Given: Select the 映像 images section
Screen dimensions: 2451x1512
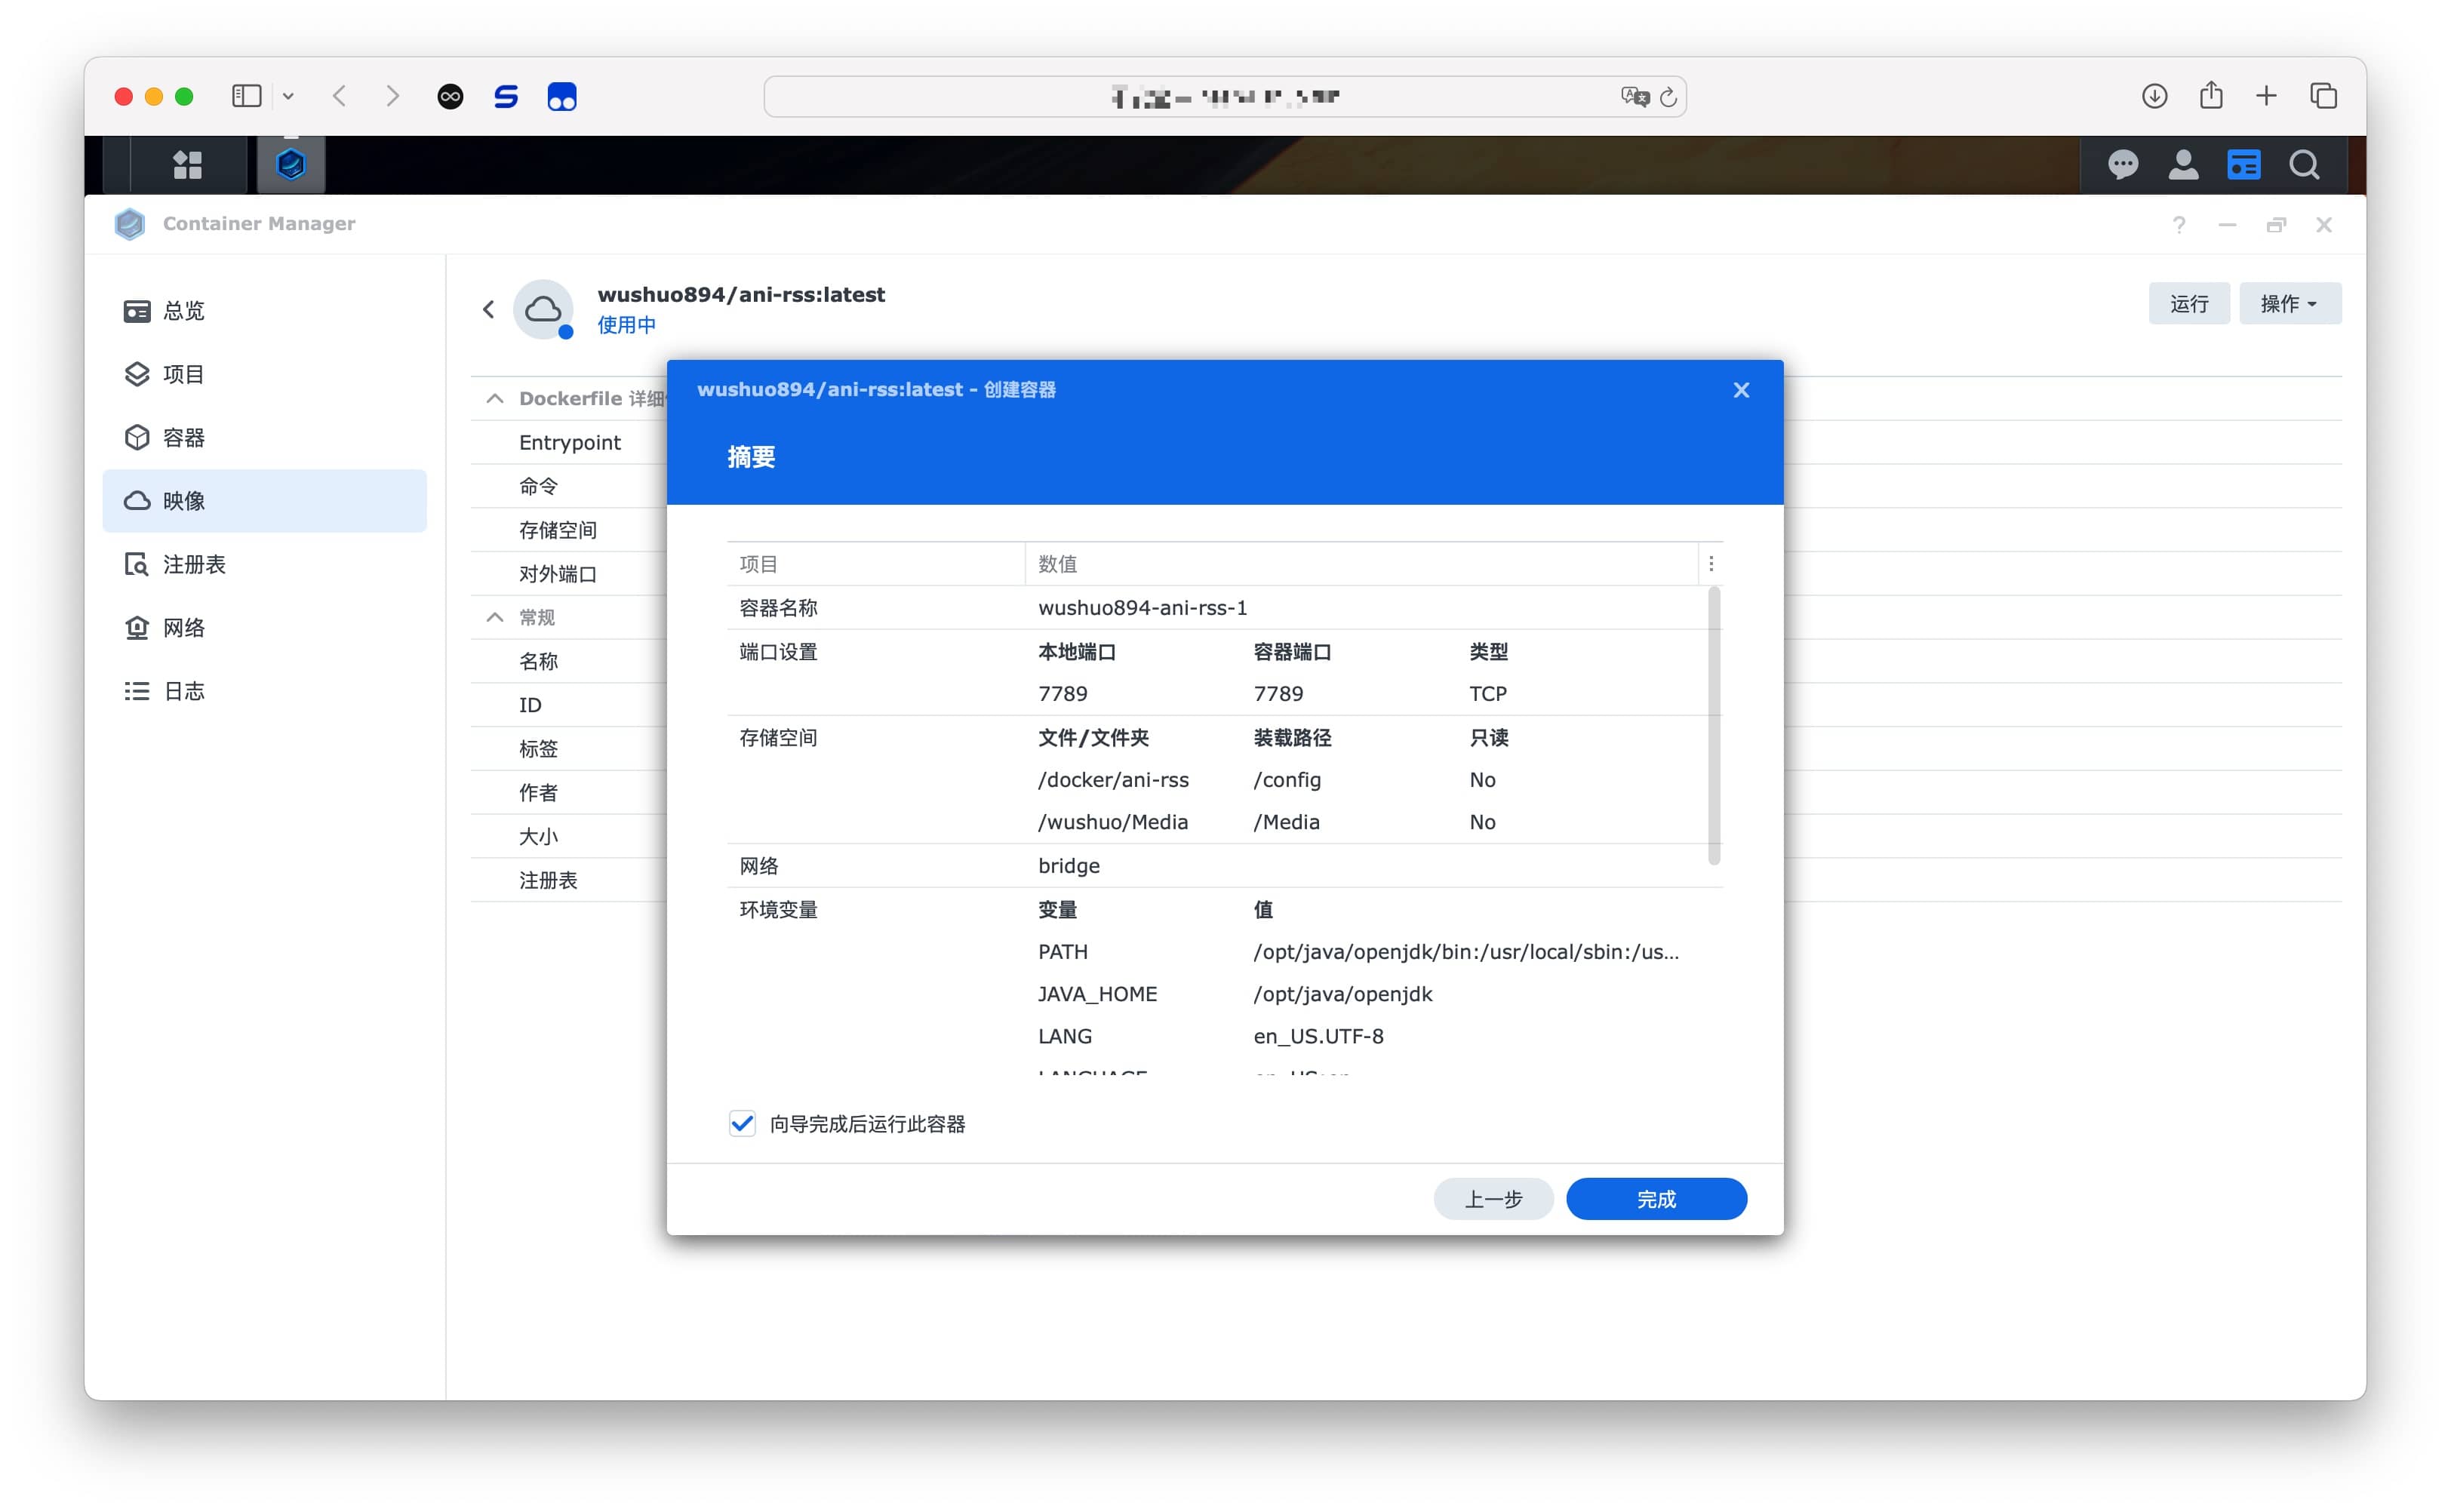Looking at the screenshot, I should click(x=265, y=501).
